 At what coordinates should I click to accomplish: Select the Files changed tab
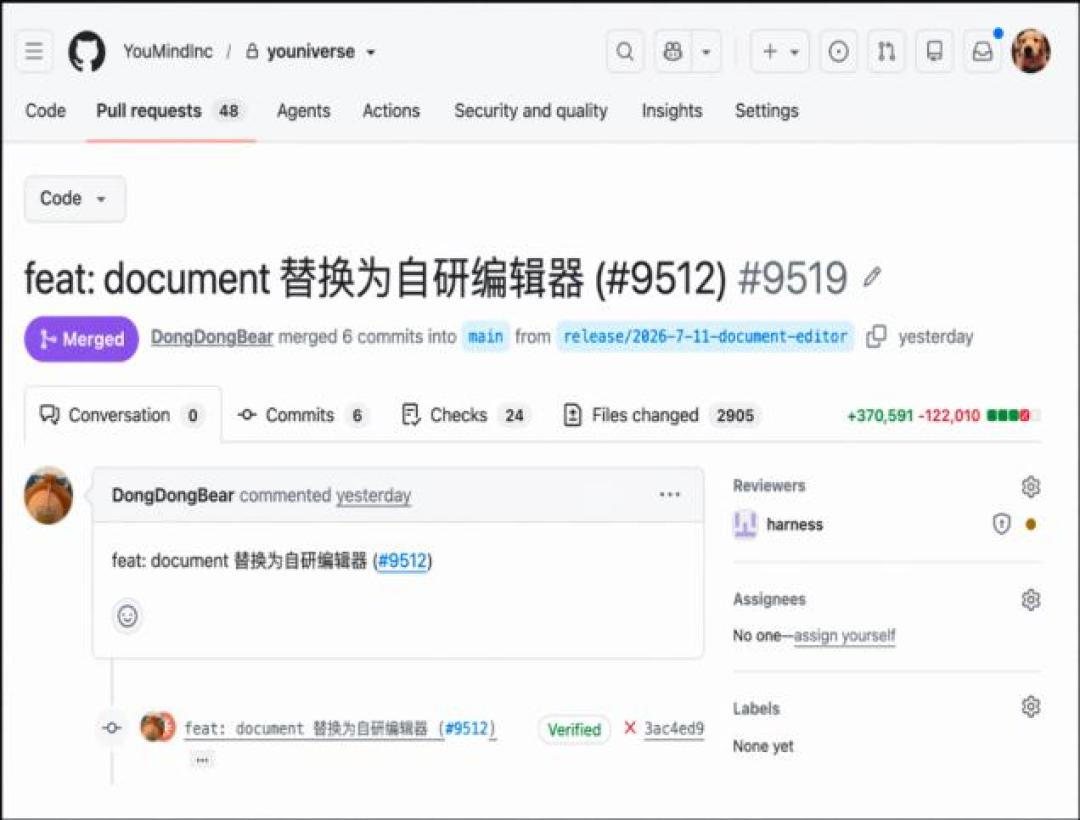[x=661, y=415]
